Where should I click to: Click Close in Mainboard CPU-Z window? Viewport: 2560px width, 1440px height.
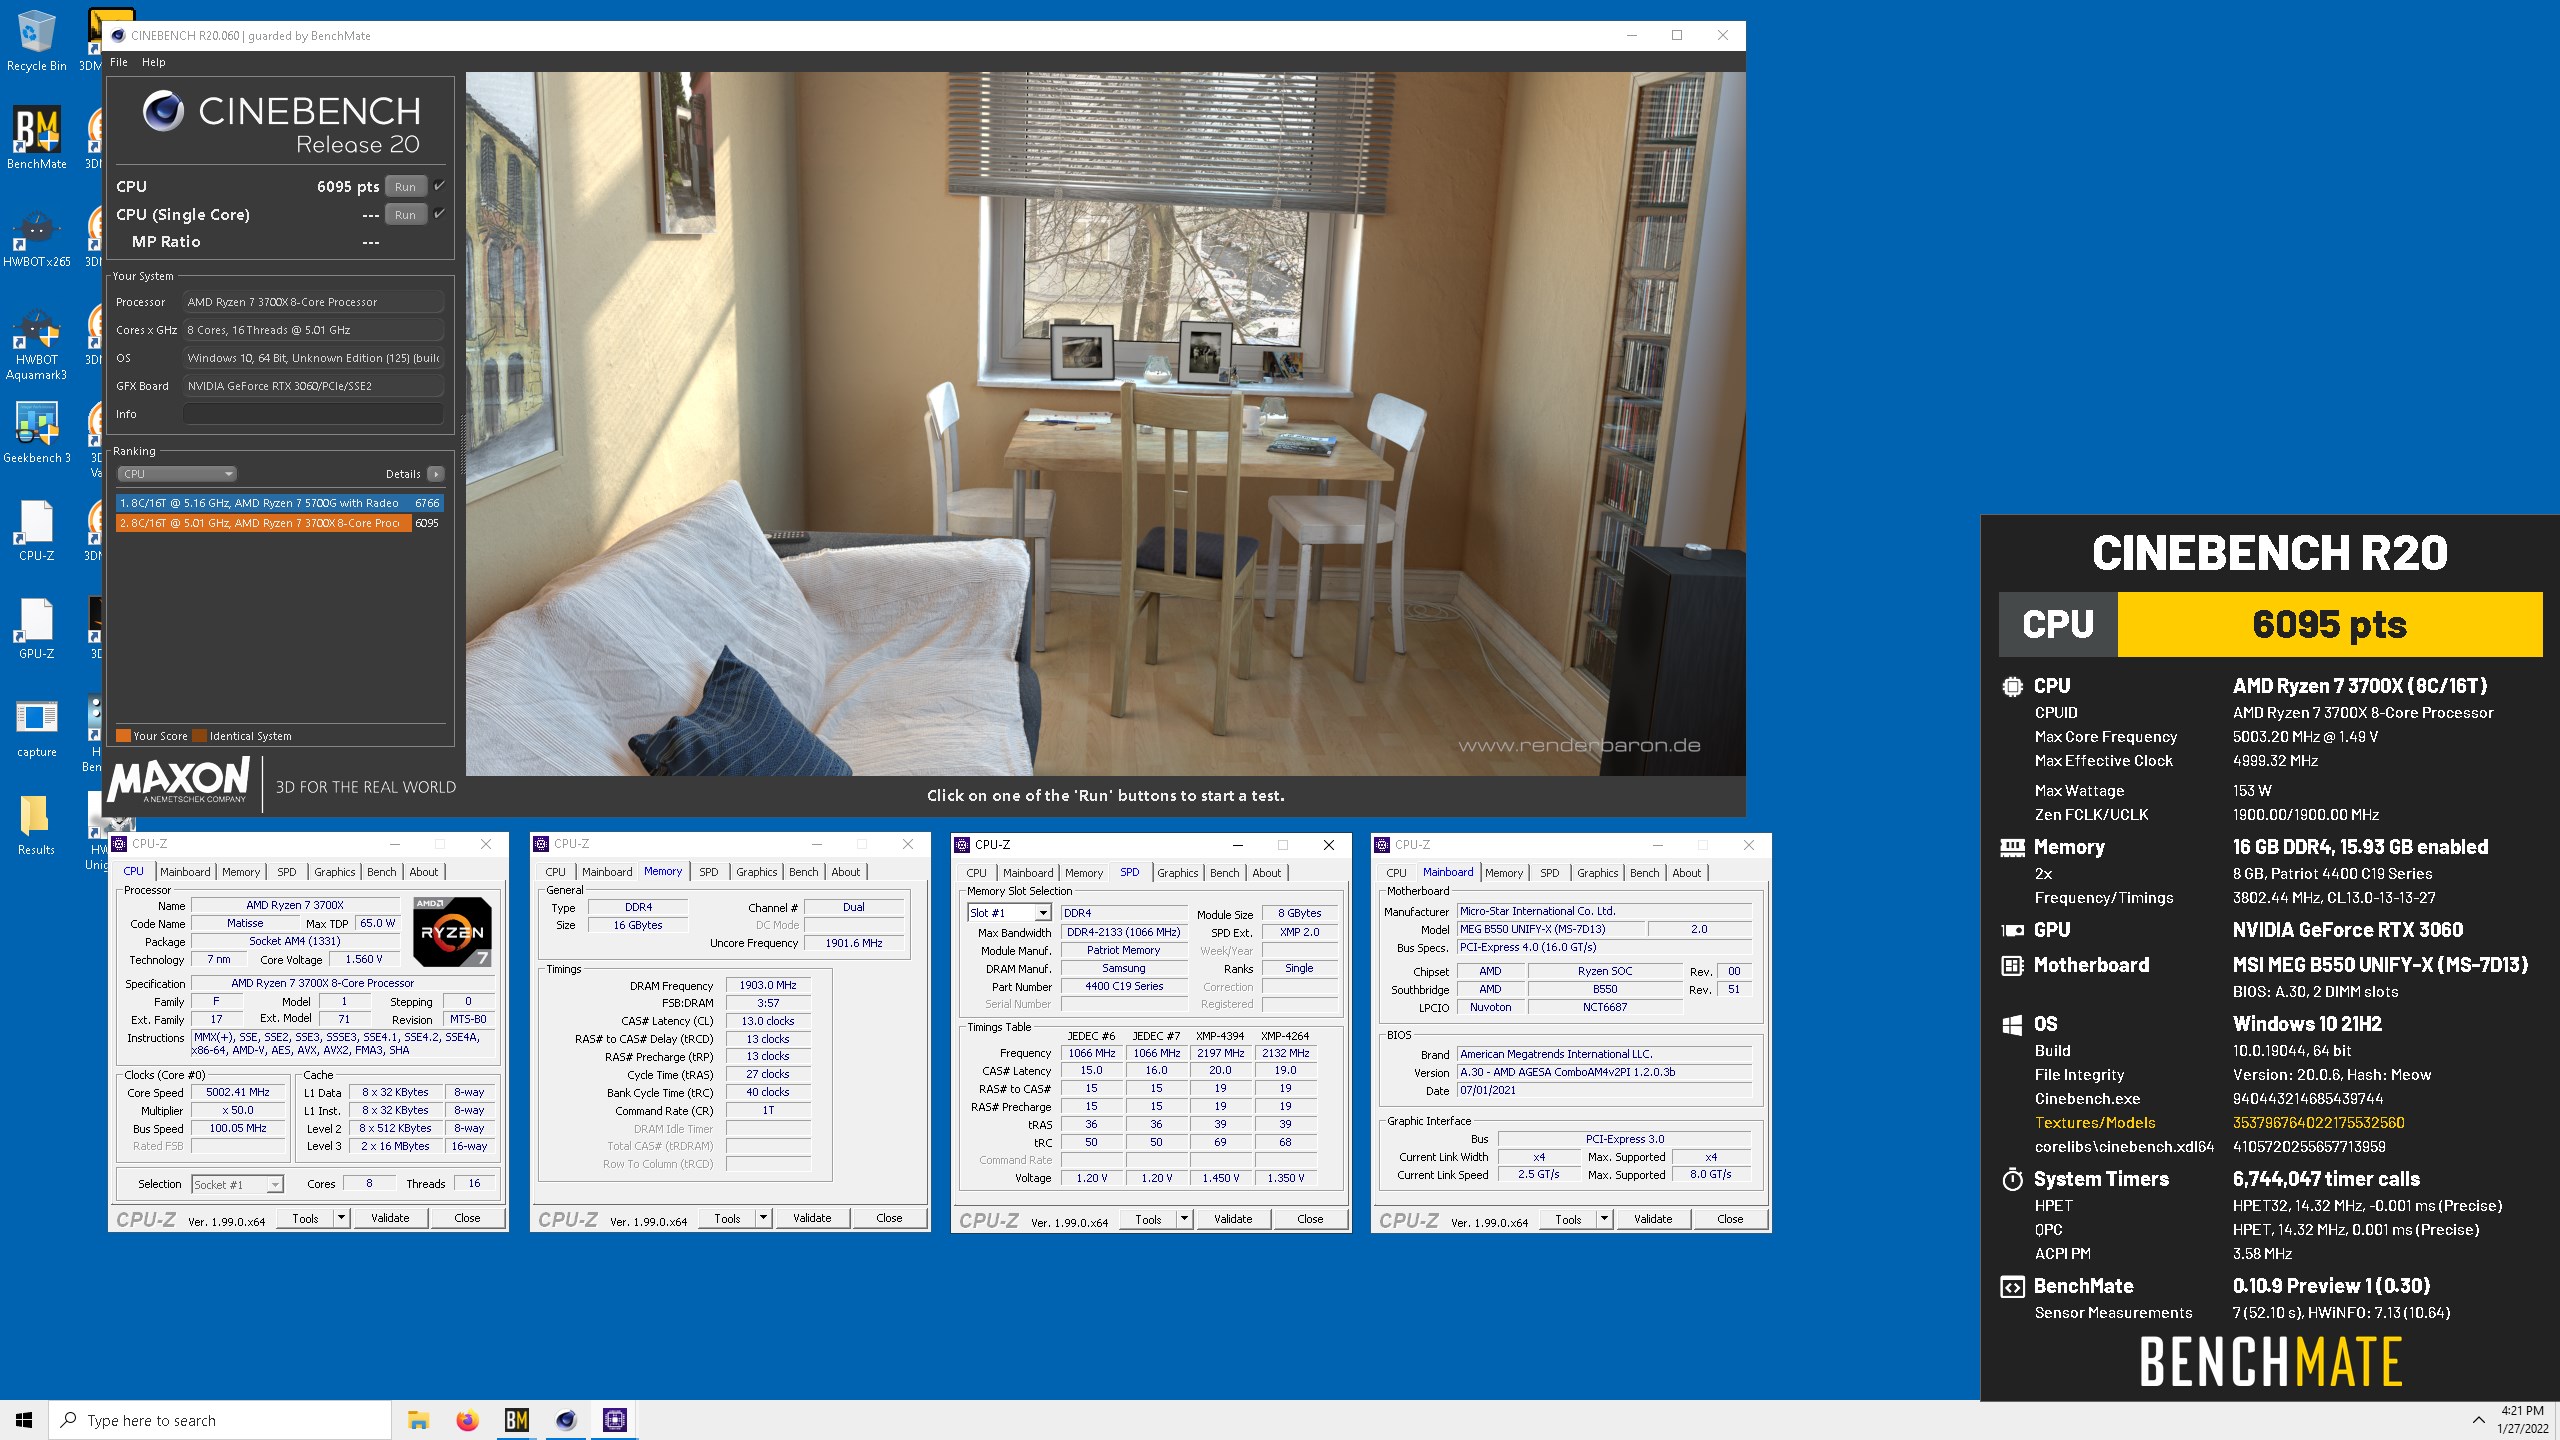[x=1730, y=1219]
